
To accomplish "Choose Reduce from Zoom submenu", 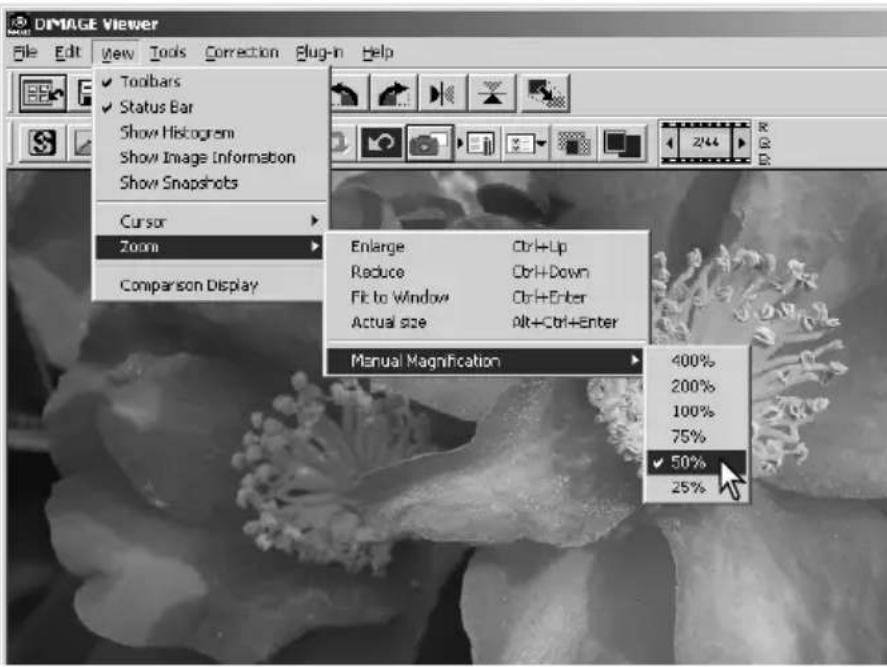I will (x=486, y=272).
